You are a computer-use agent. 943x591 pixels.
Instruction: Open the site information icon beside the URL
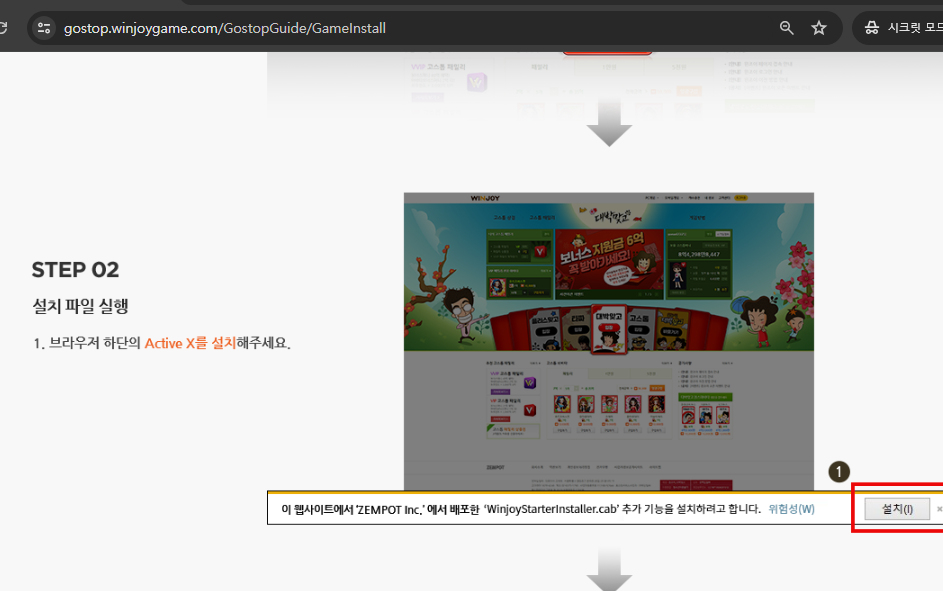(44, 27)
